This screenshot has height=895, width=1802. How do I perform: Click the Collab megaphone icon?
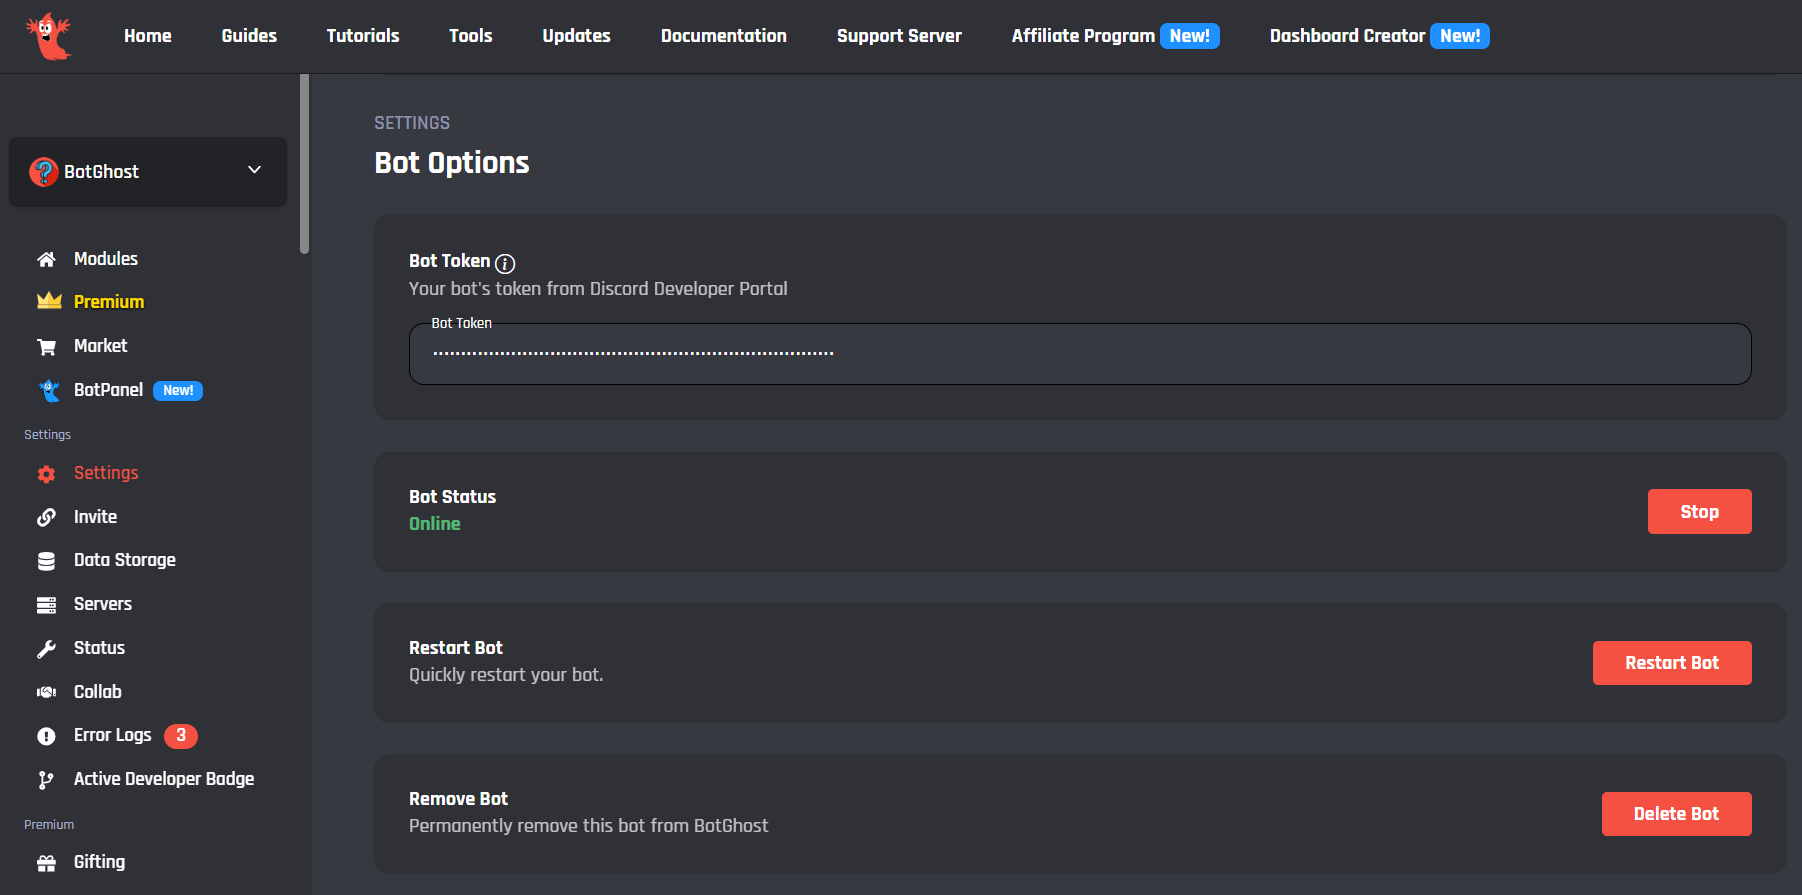pos(47,691)
